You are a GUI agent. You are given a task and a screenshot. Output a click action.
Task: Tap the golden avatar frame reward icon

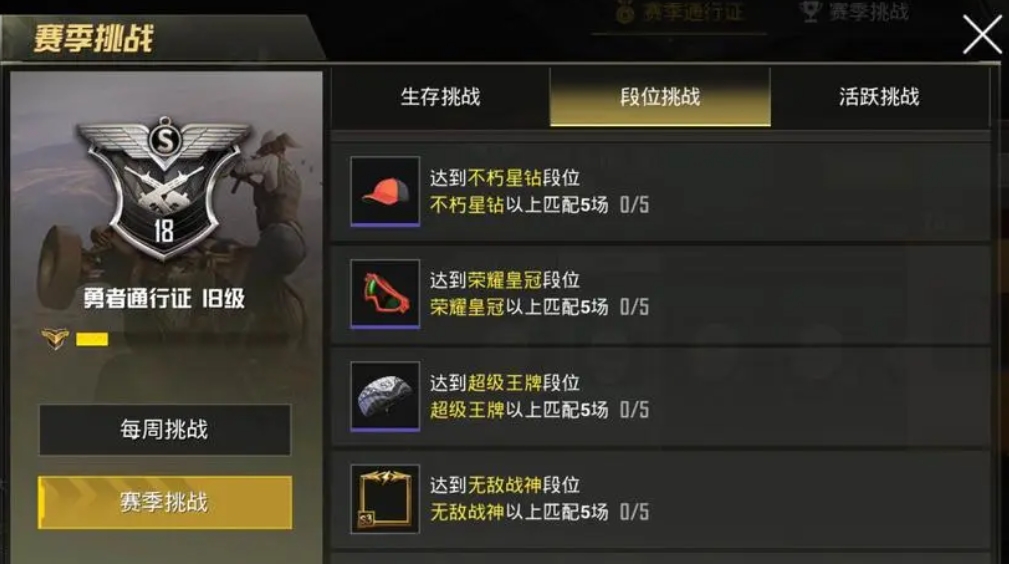(385, 499)
